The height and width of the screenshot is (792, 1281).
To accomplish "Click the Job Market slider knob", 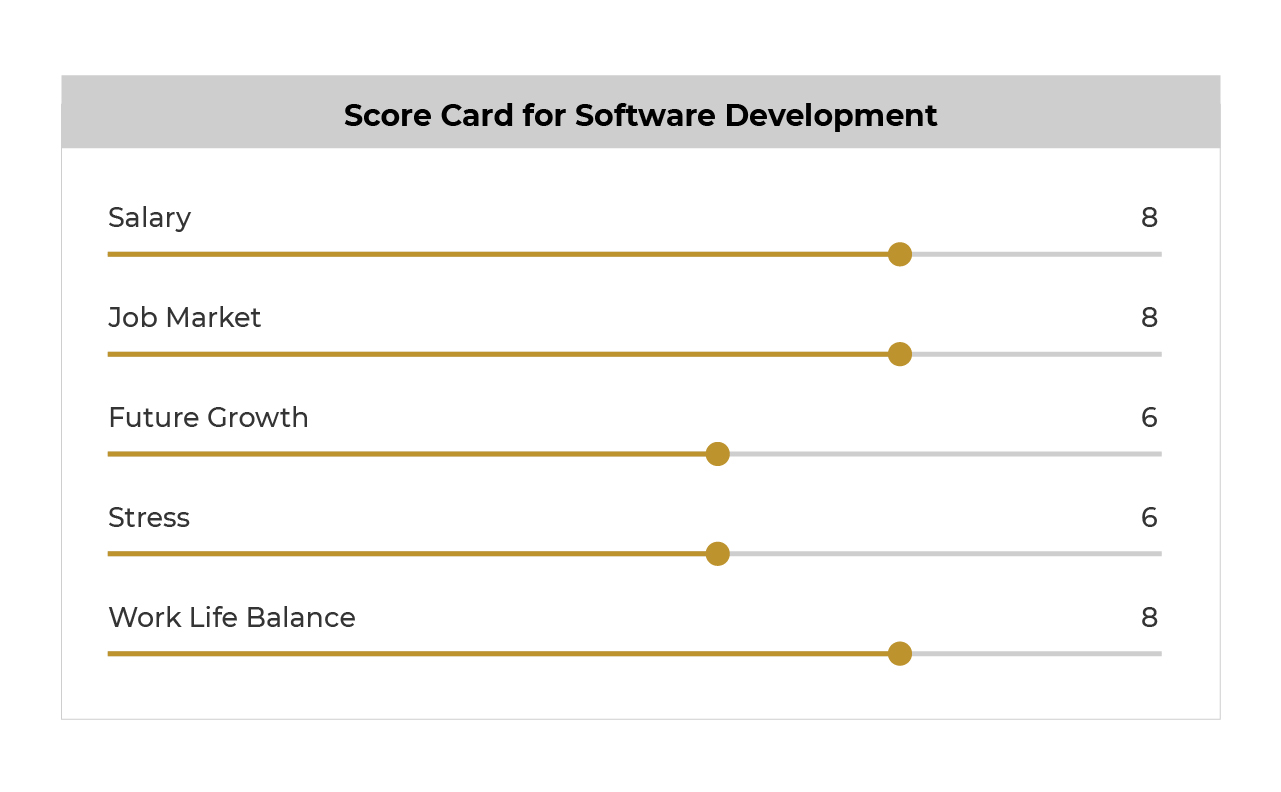I will click(x=900, y=354).
